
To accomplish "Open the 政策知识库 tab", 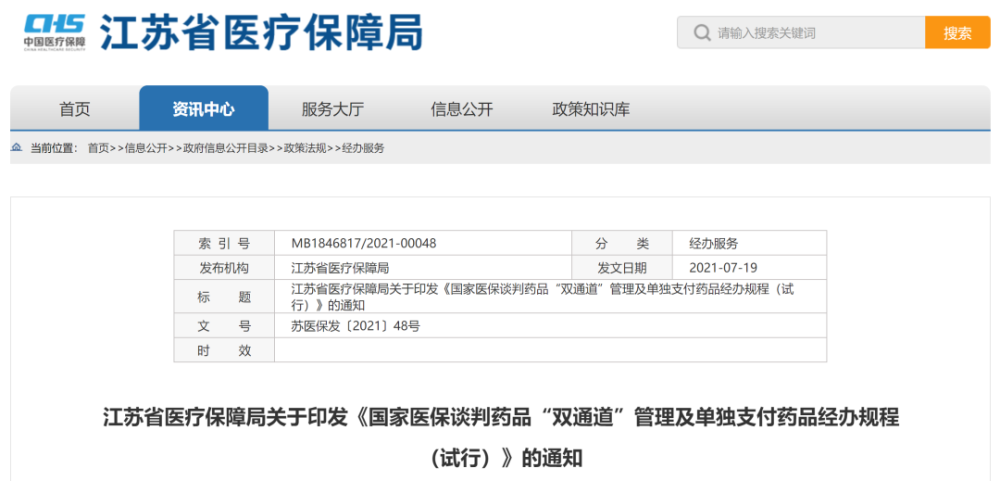I will (x=591, y=109).
